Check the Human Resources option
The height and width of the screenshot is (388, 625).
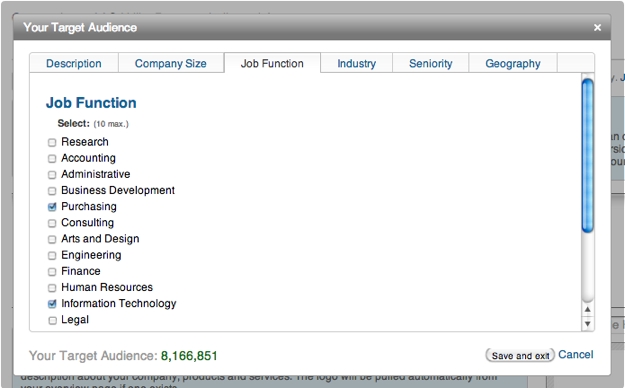[x=52, y=288]
